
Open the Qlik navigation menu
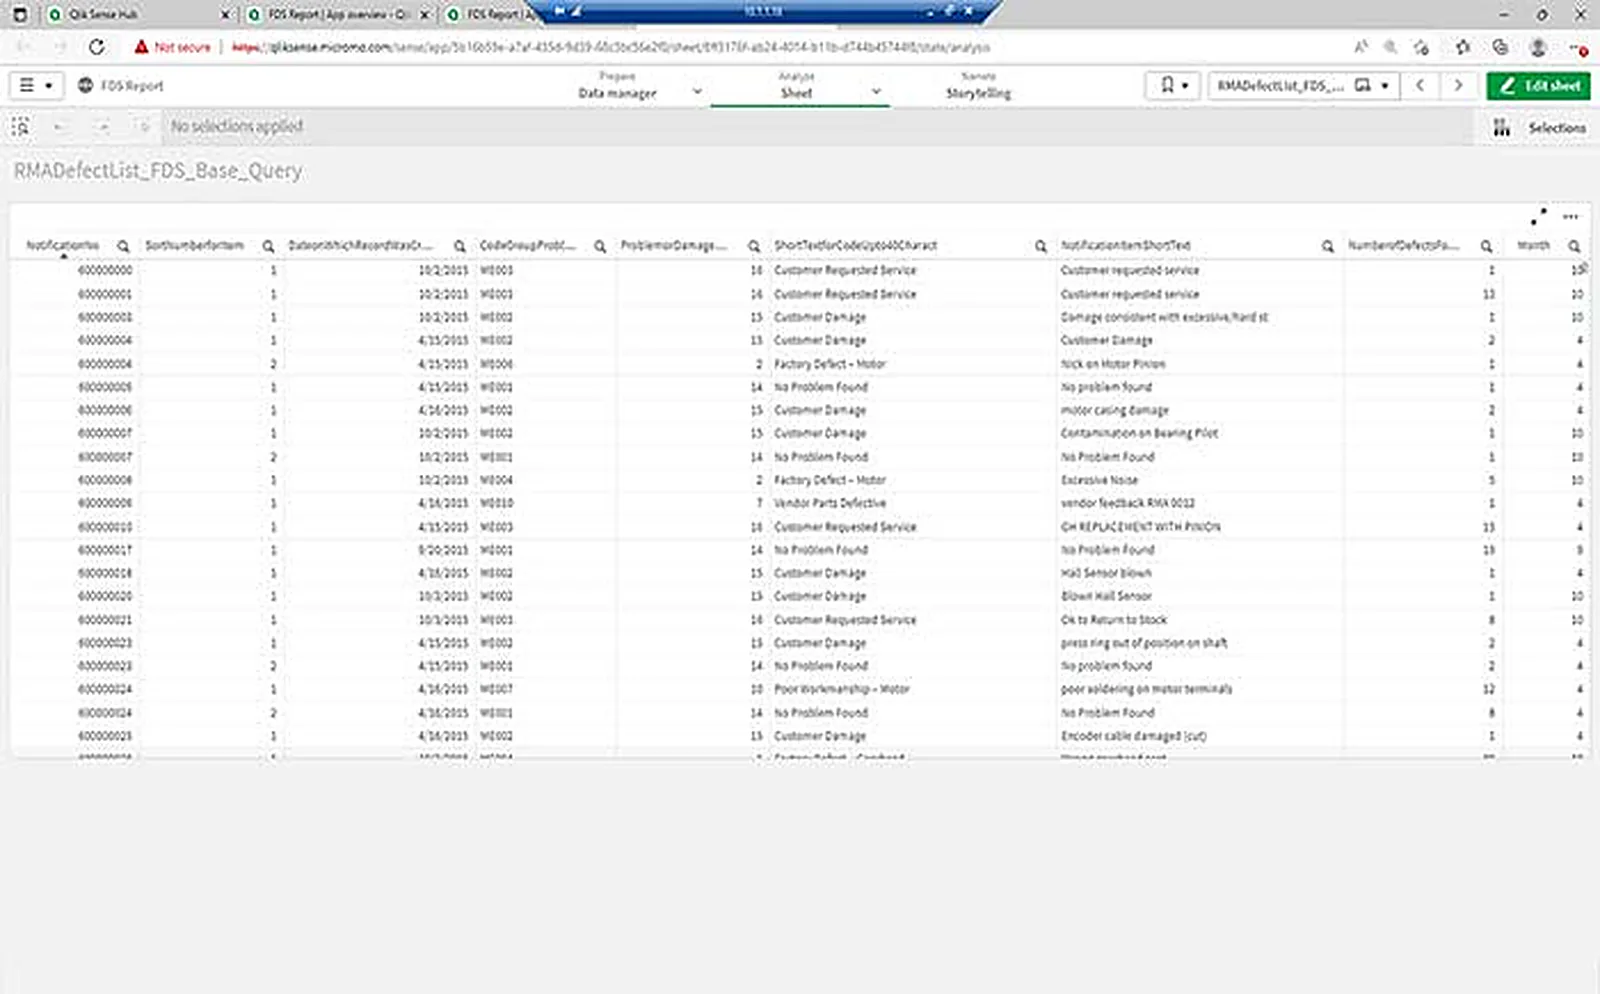[36, 86]
